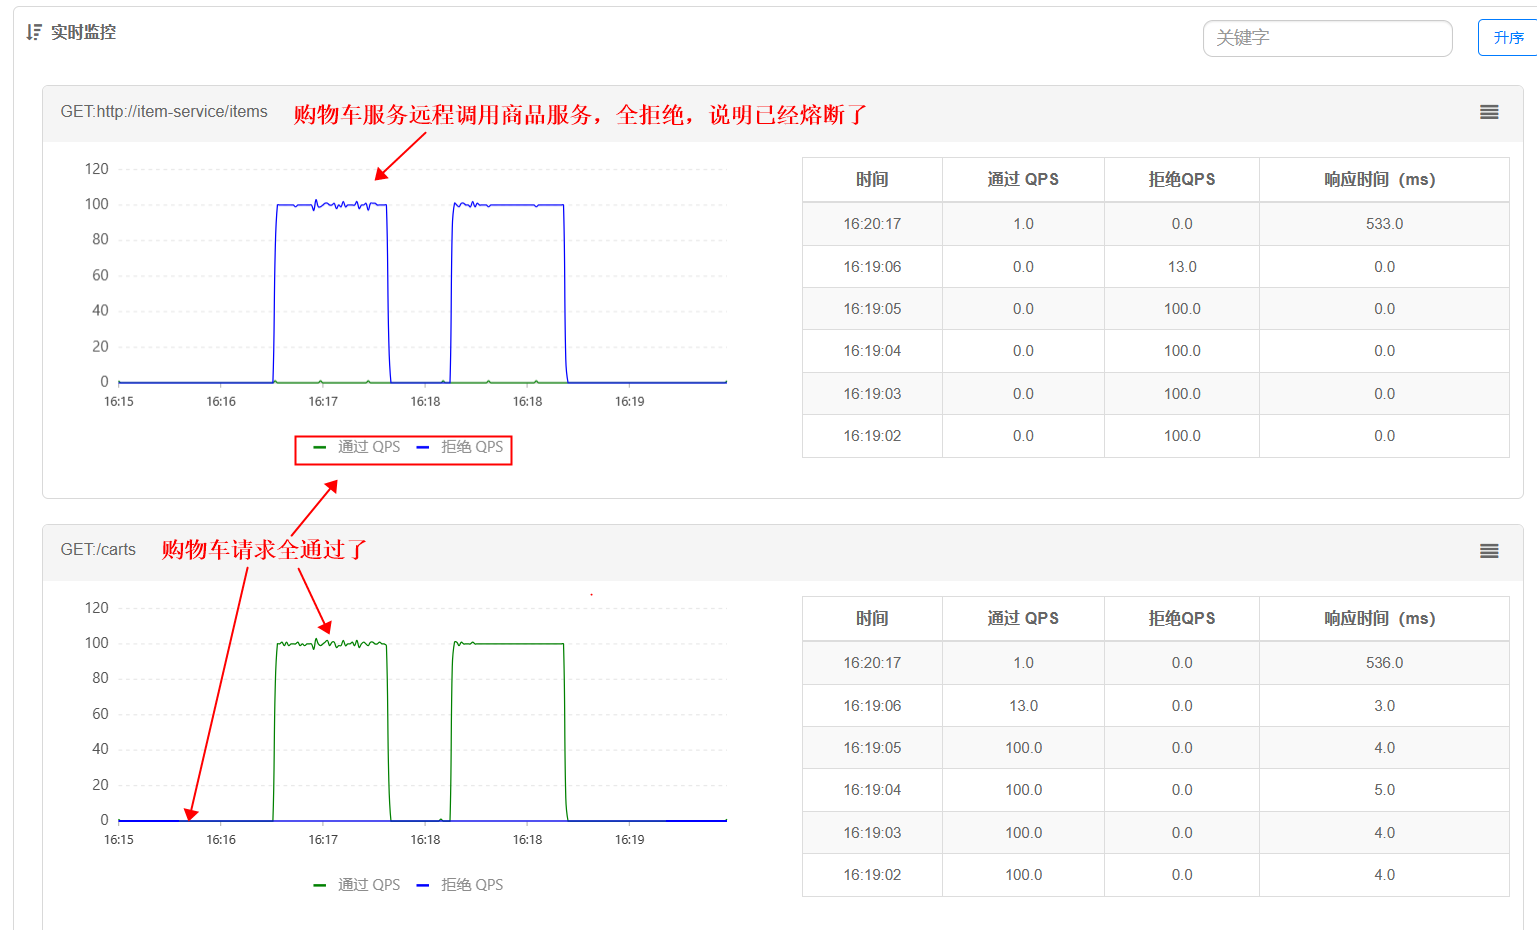Toggle 通过 QPS series in the item-service chart legend
The height and width of the screenshot is (930, 1537).
coord(358,447)
